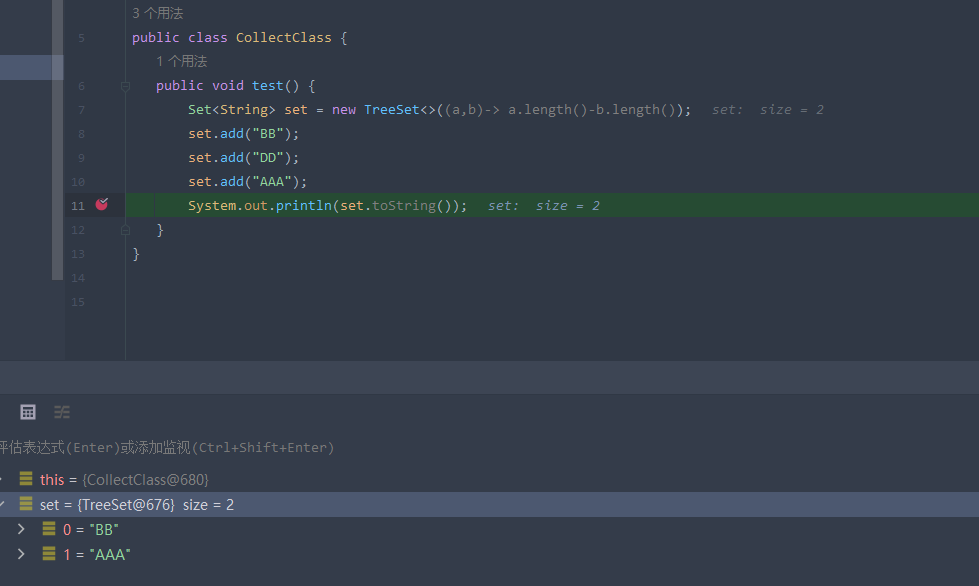Click line number 8 in the gutter

tap(81, 134)
